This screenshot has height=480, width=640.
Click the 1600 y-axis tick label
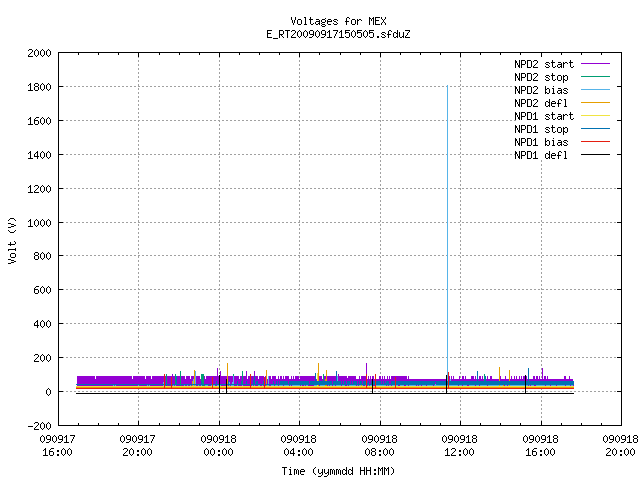tap(39, 121)
